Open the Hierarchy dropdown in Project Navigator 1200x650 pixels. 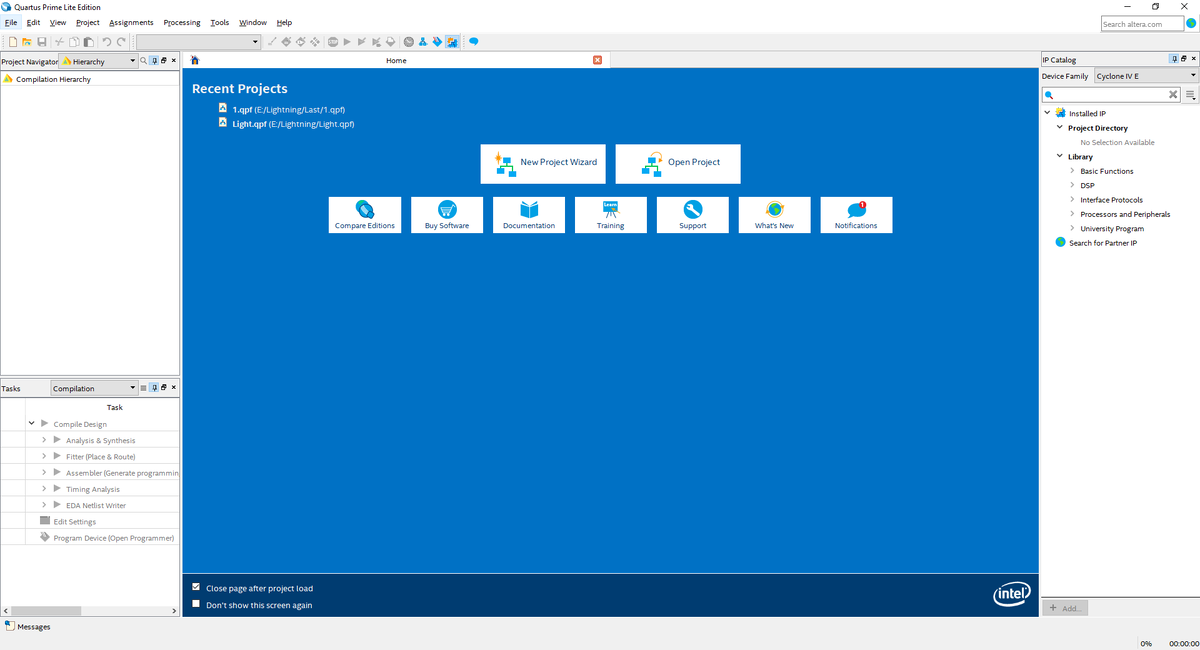[98, 61]
